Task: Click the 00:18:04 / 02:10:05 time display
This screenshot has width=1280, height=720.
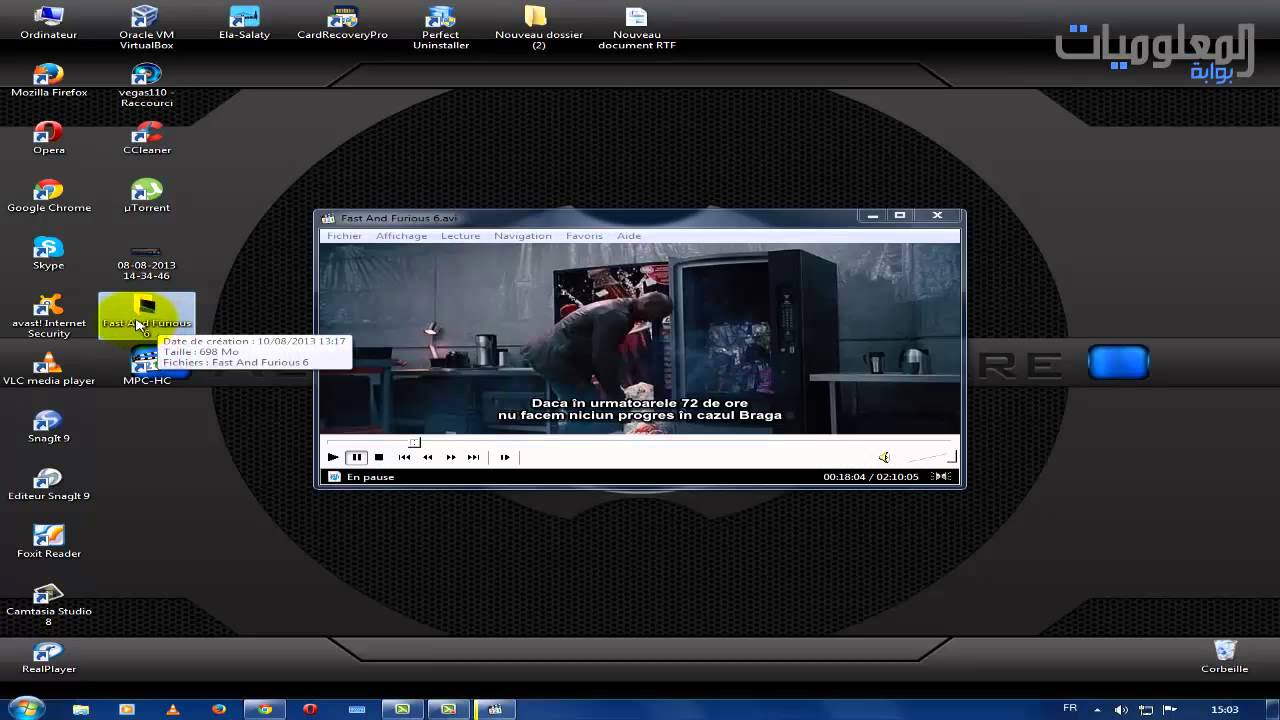Action: coord(870,477)
